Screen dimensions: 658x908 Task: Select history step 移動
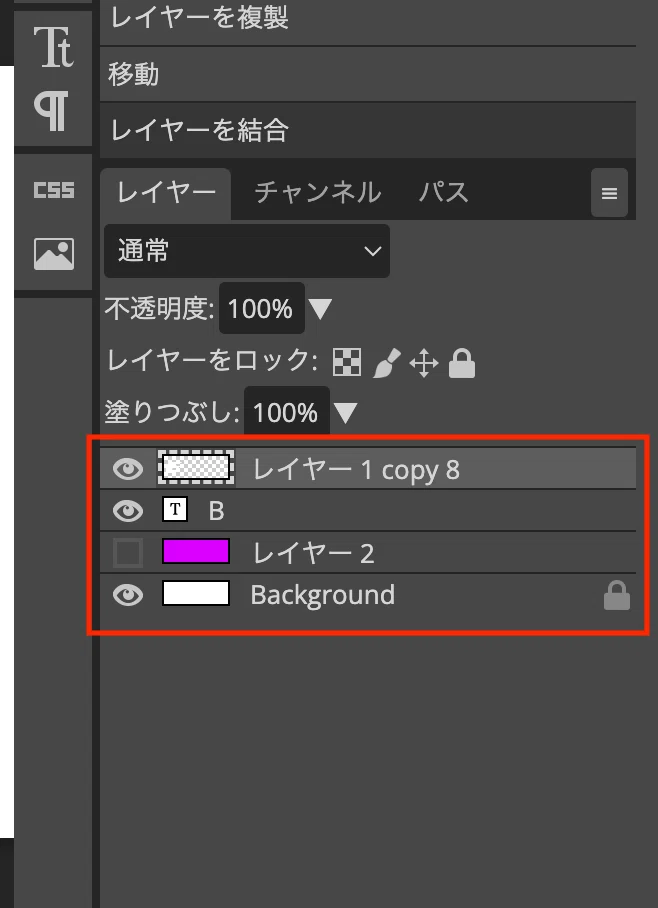(x=368, y=74)
